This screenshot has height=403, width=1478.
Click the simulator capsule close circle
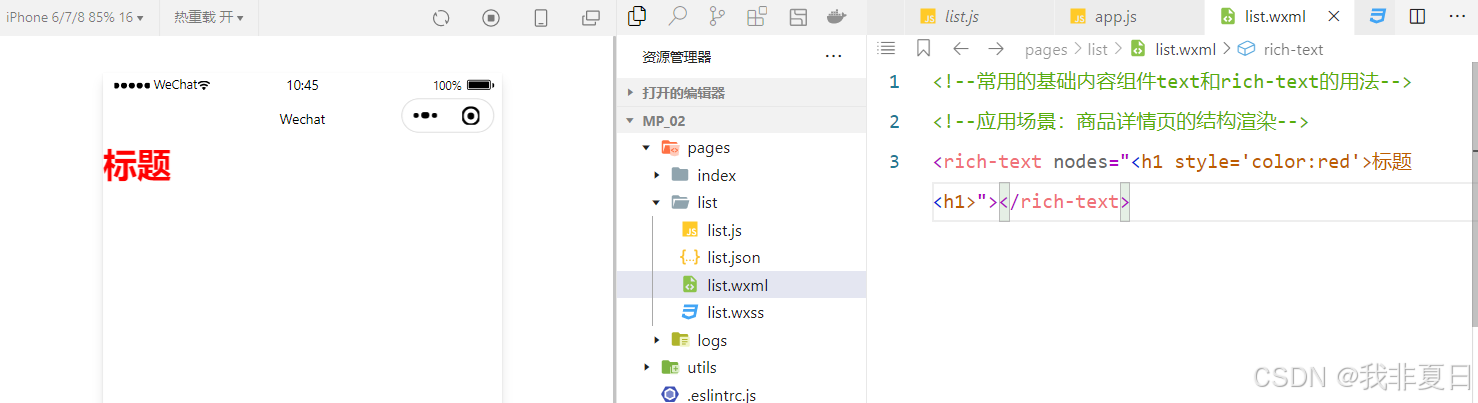click(471, 116)
